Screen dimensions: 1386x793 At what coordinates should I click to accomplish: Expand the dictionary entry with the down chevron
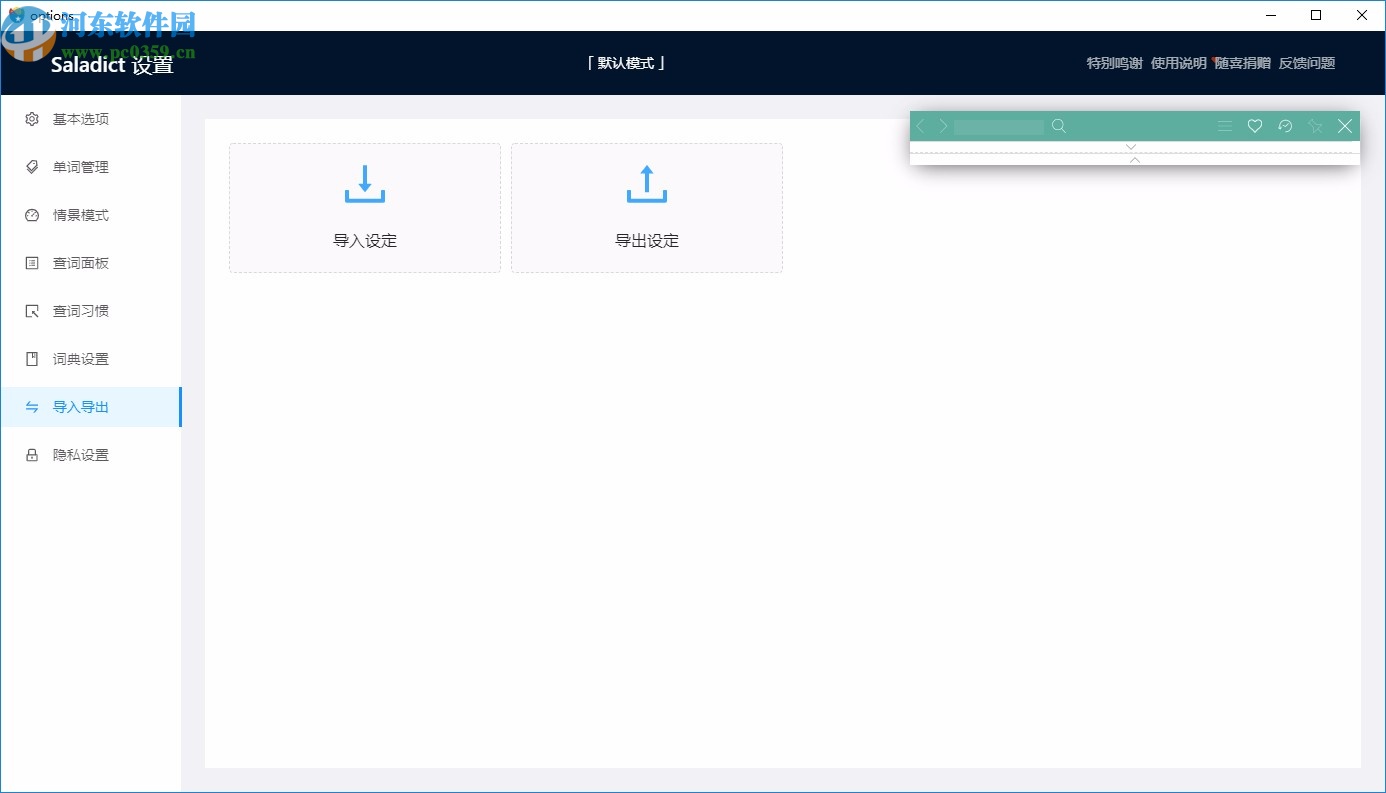1131,146
